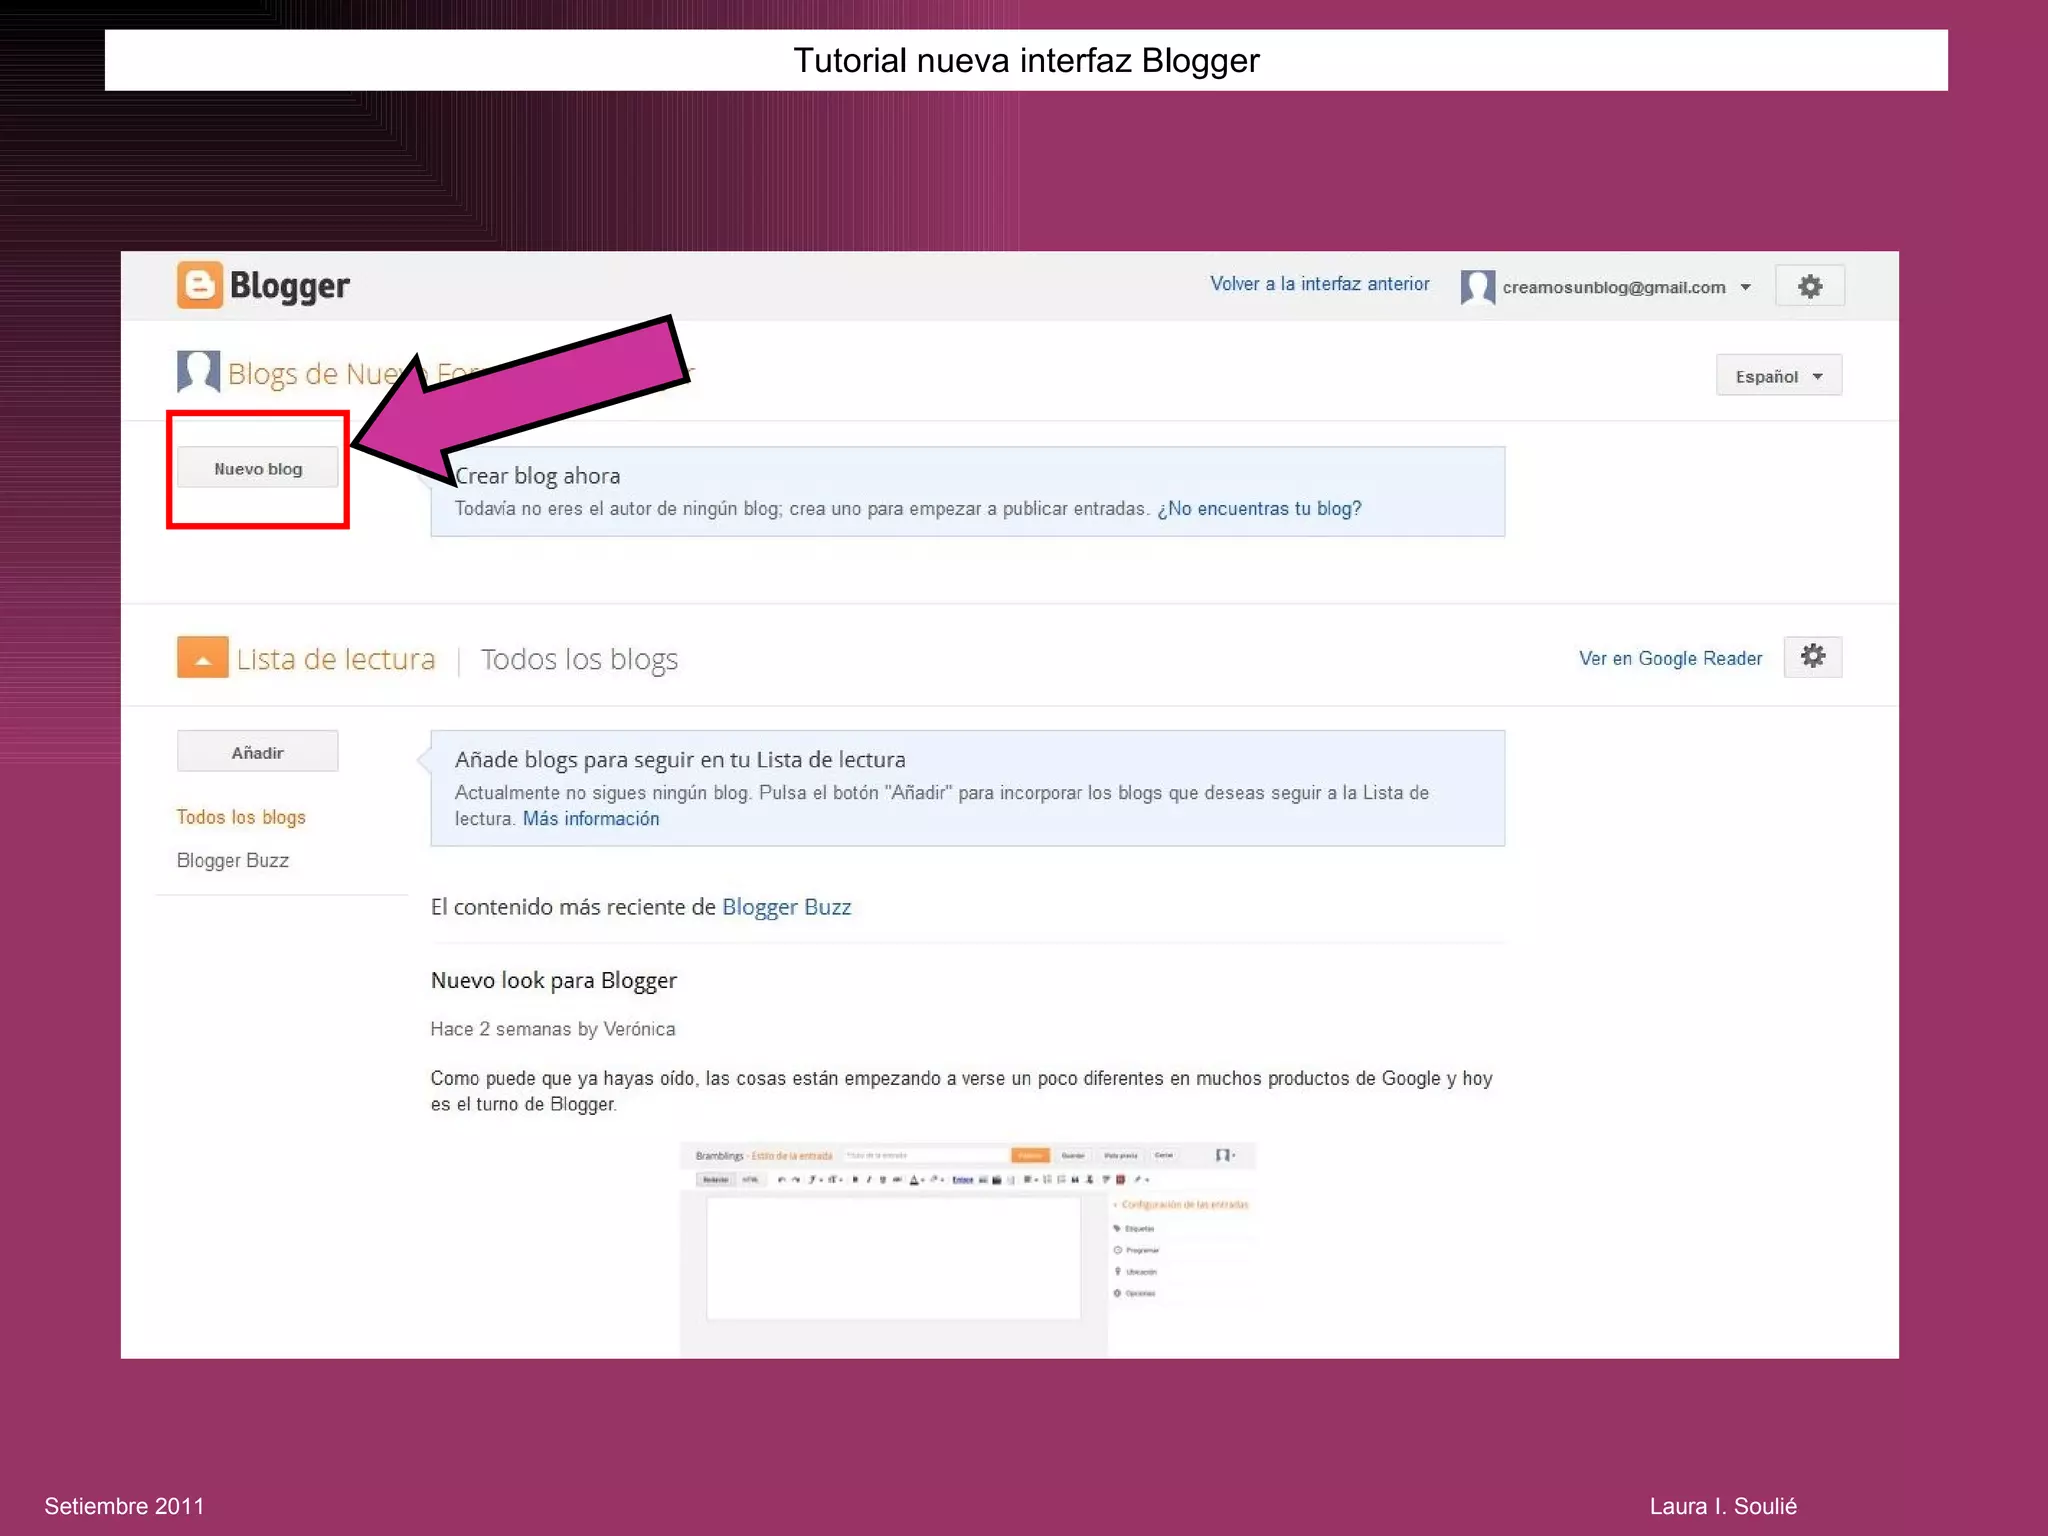Select Blogger Buzz in the sidebar
Image resolution: width=2048 pixels, height=1536 pixels.
[232, 860]
